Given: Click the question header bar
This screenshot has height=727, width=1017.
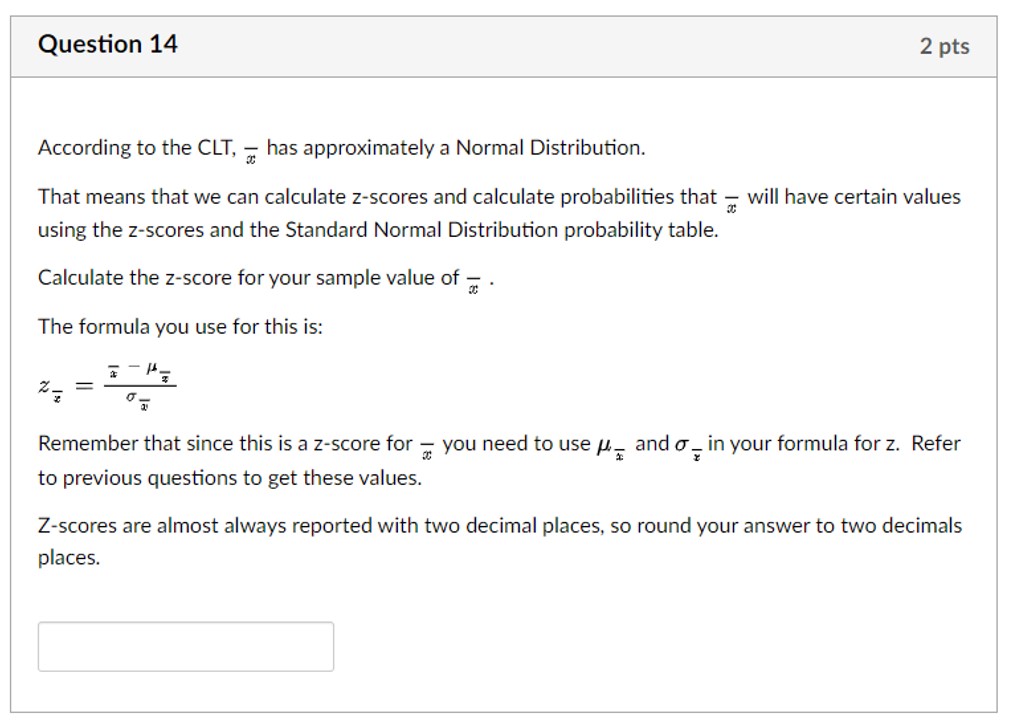Looking at the screenshot, I should point(508,44).
